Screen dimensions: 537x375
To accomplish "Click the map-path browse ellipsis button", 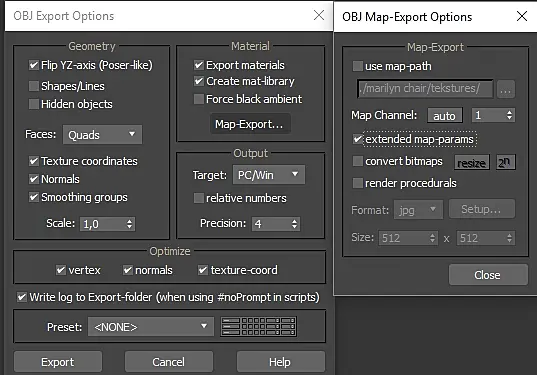I will [506, 89].
